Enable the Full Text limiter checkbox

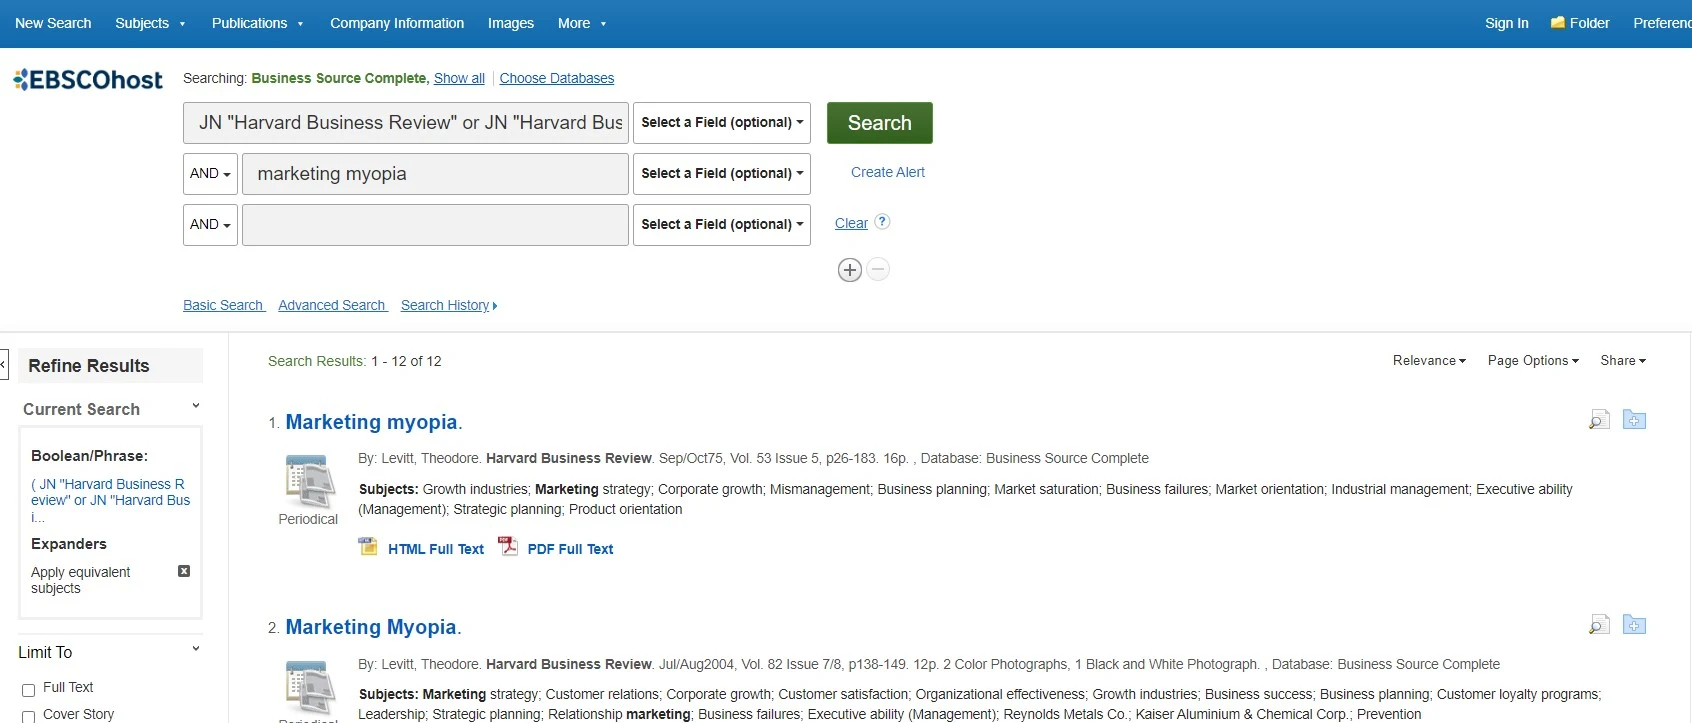point(28,690)
